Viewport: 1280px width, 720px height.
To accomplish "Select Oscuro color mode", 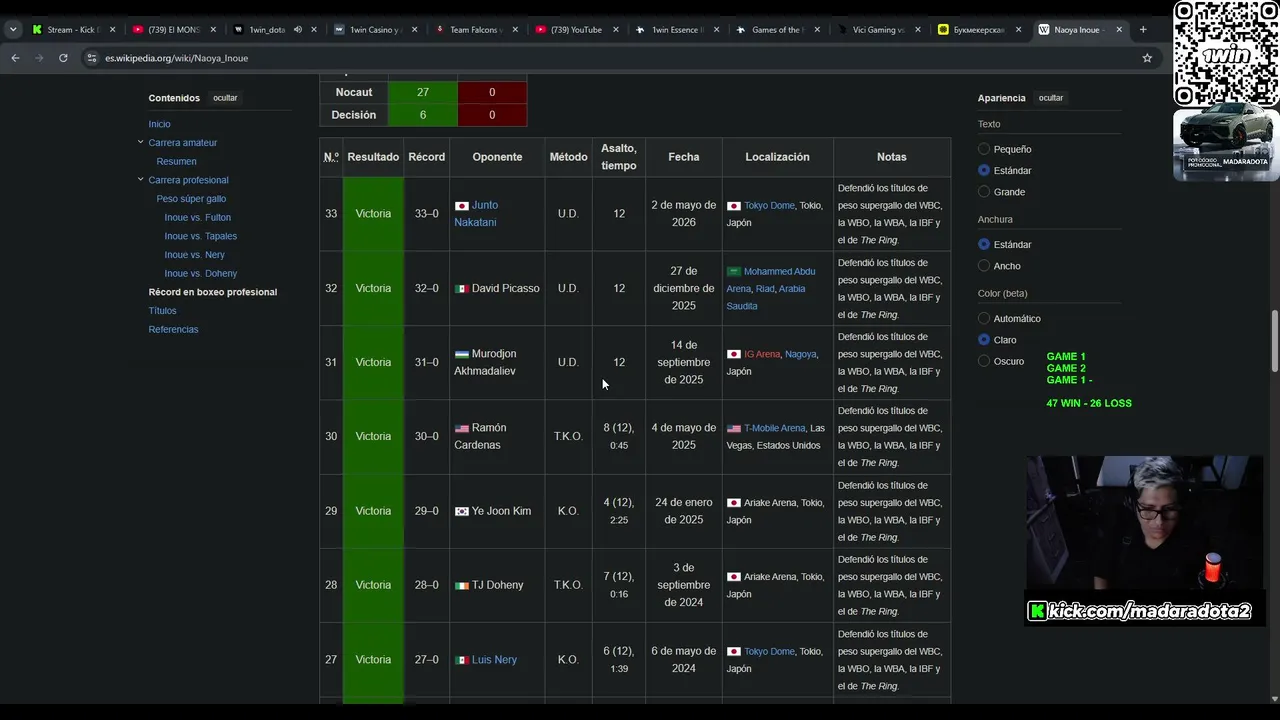I will [x=984, y=361].
